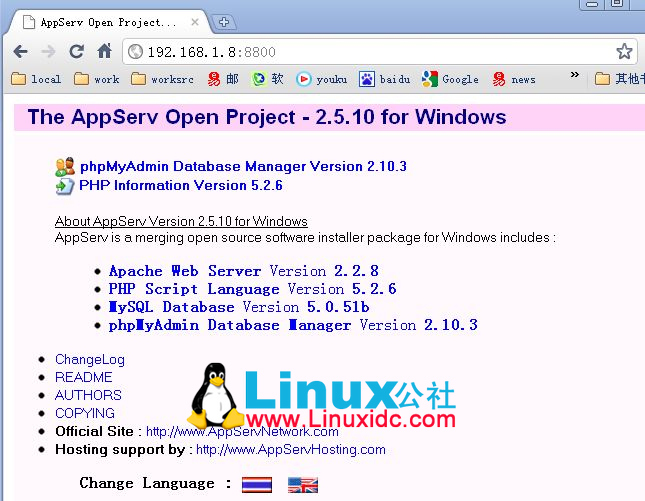
Task: Open the youku bookmark
Action: pos(321,79)
